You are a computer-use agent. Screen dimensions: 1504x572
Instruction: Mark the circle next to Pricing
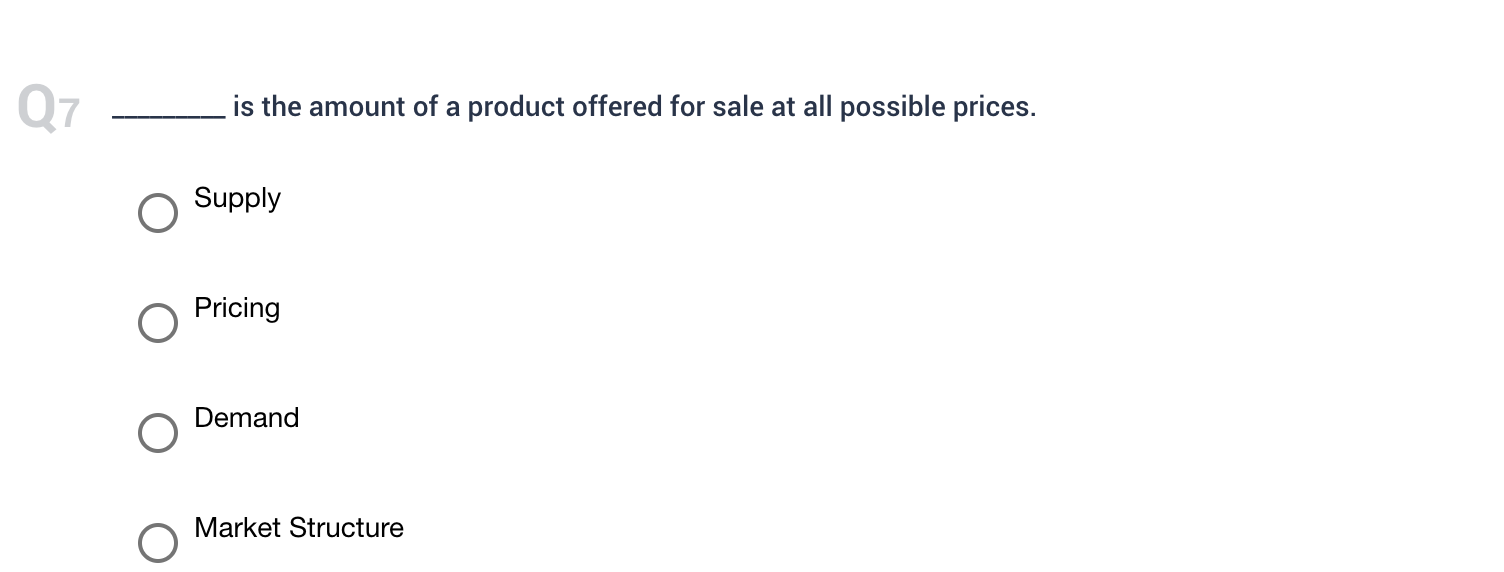point(157,323)
